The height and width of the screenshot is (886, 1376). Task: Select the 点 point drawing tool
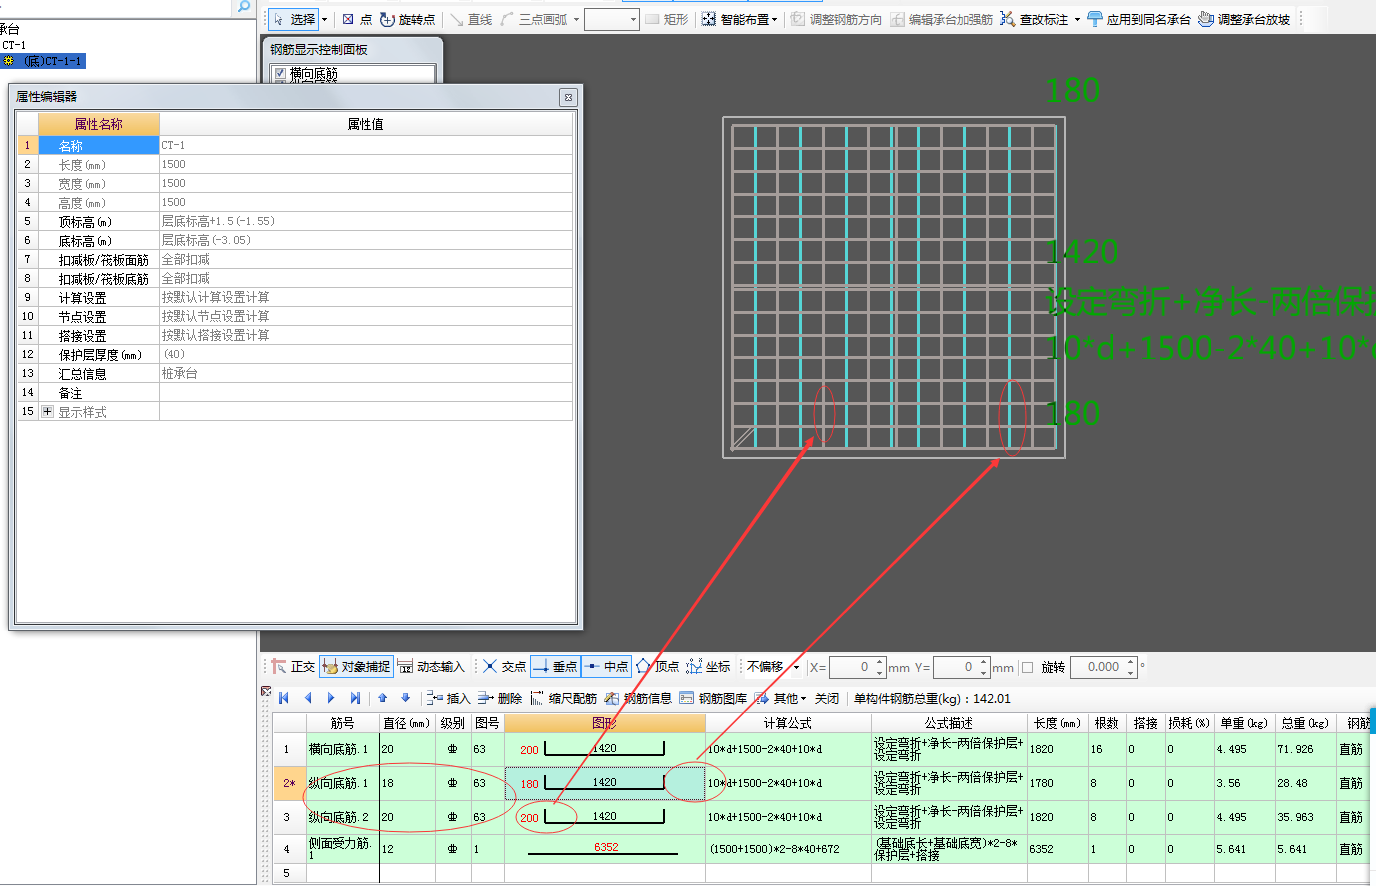click(356, 19)
